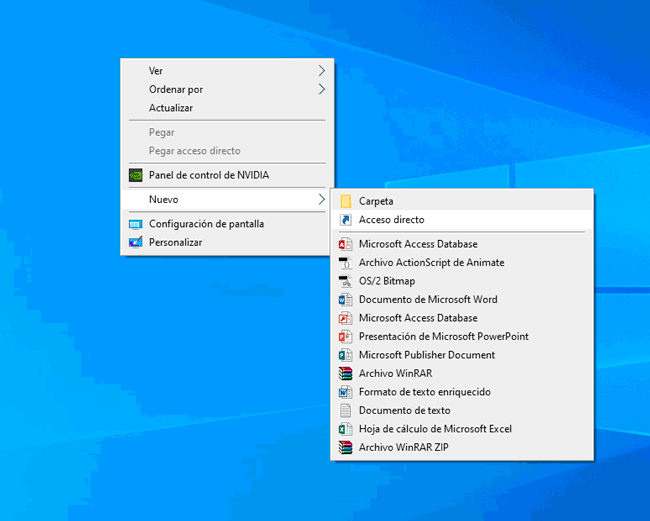Select Microsoft Access Database above Archivo ActionScript
The height and width of the screenshot is (521, 650).
(x=462, y=244)
